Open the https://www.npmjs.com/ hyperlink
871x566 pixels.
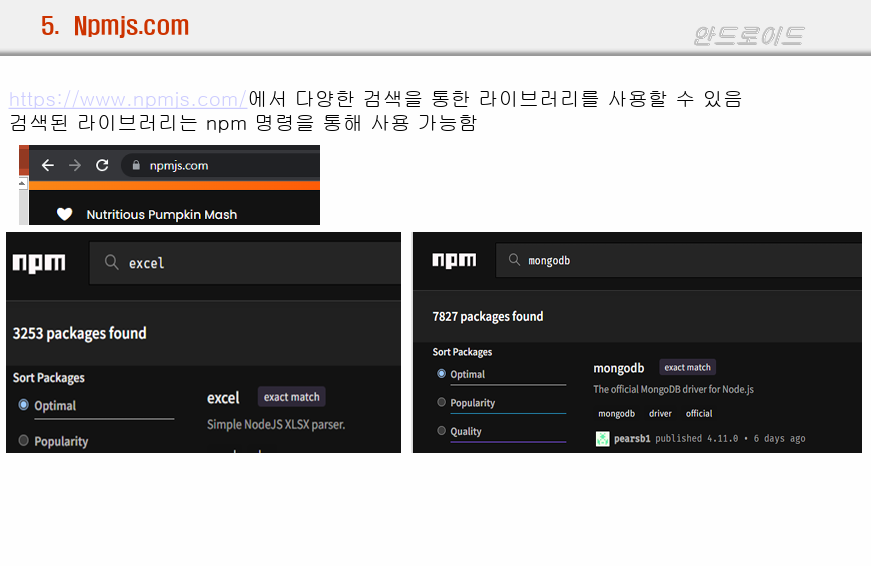(128, 99)
